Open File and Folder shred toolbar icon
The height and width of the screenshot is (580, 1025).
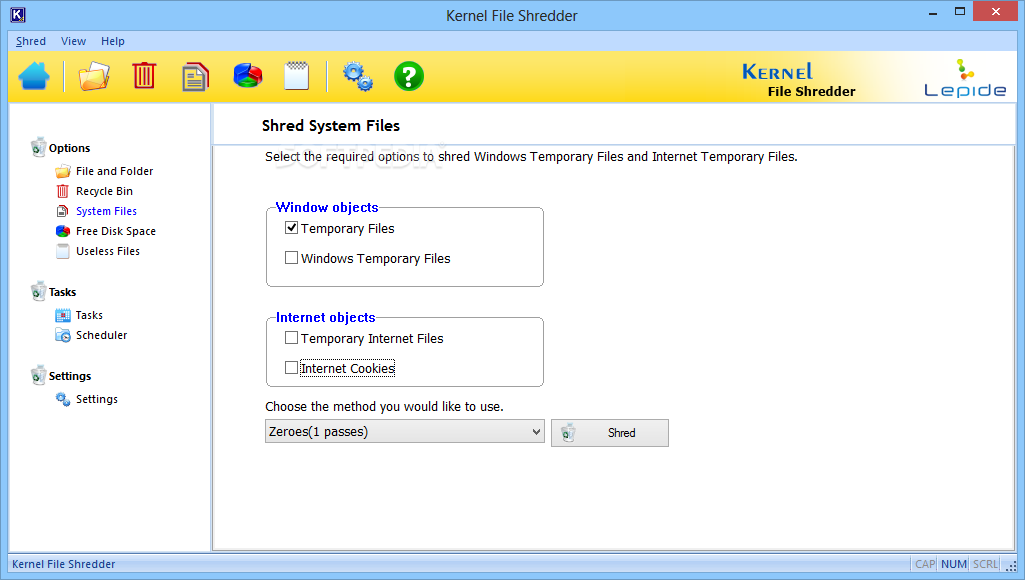tap(94, 76)
